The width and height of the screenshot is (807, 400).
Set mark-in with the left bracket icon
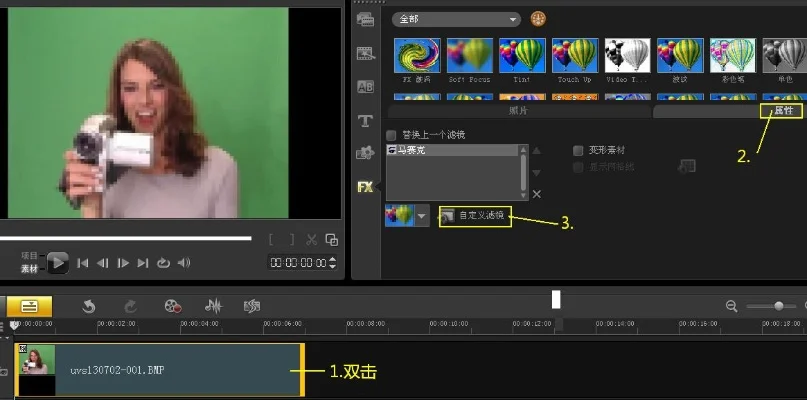pyautogui.click(x=272, y=239)
